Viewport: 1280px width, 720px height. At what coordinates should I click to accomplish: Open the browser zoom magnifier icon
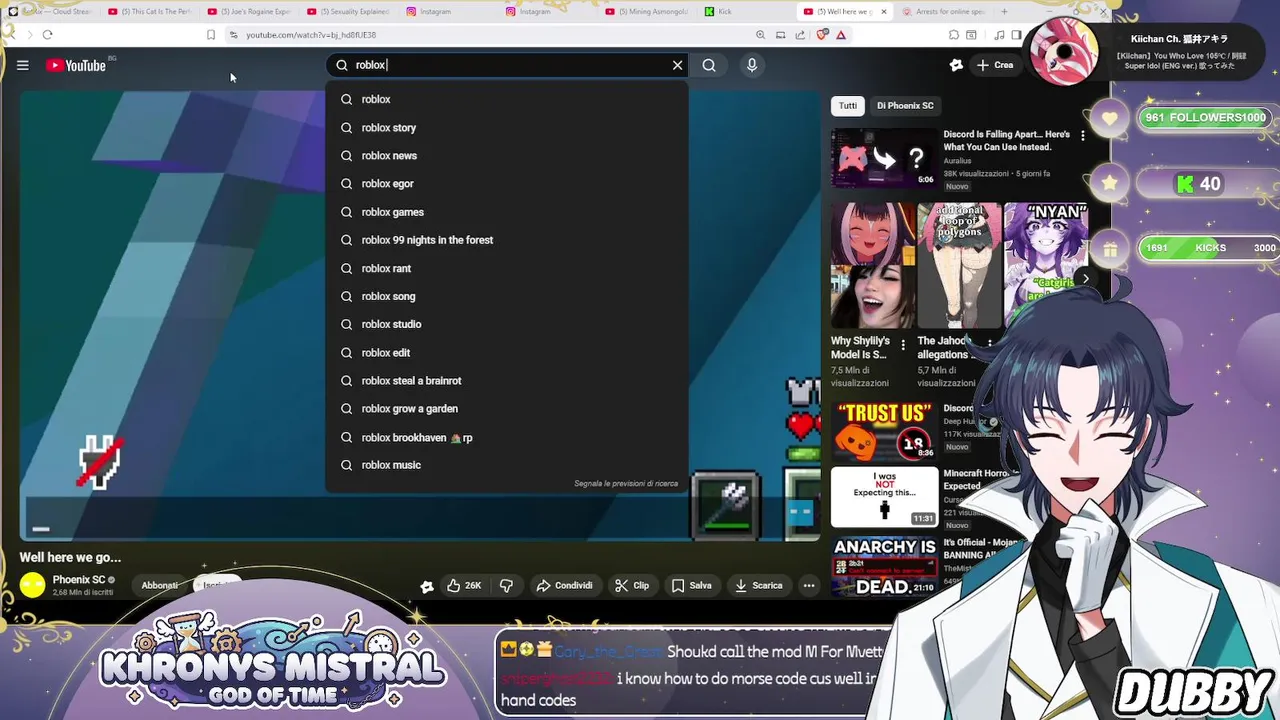pyautogui.click(x=760, y=35)
